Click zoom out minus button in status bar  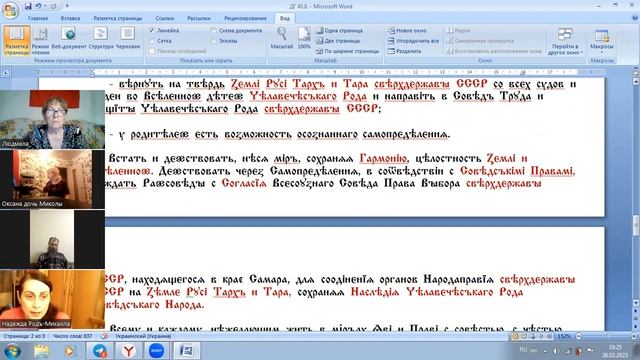tap(578, 336)
